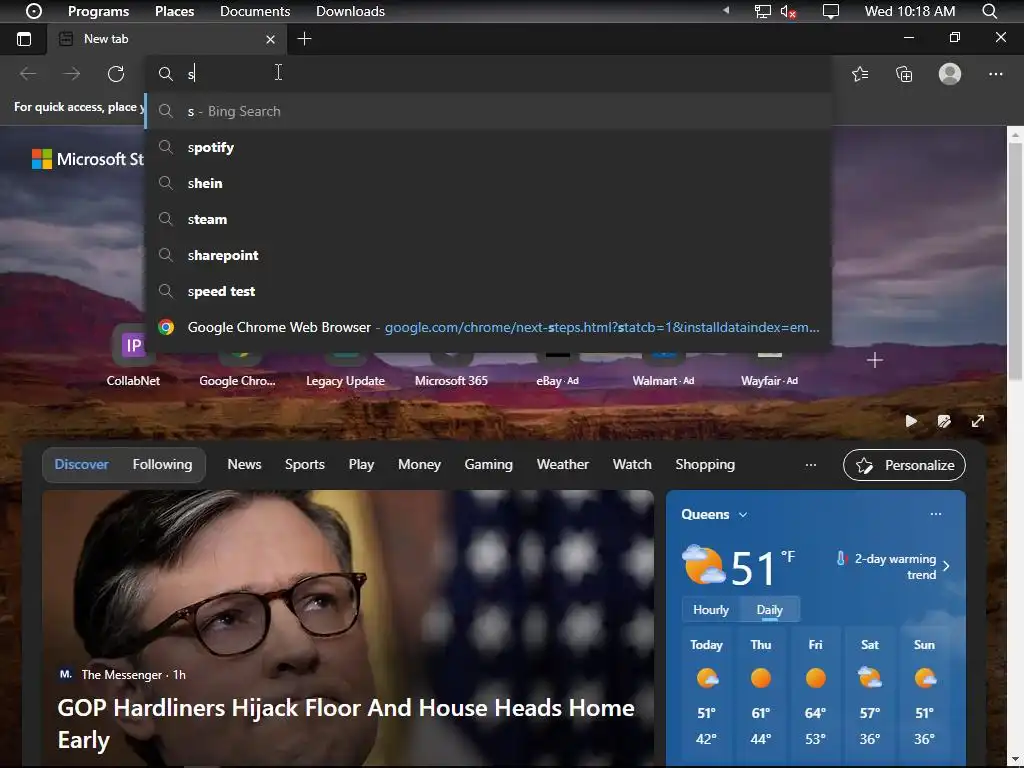Open the user profile avatar

click(950, 74)
